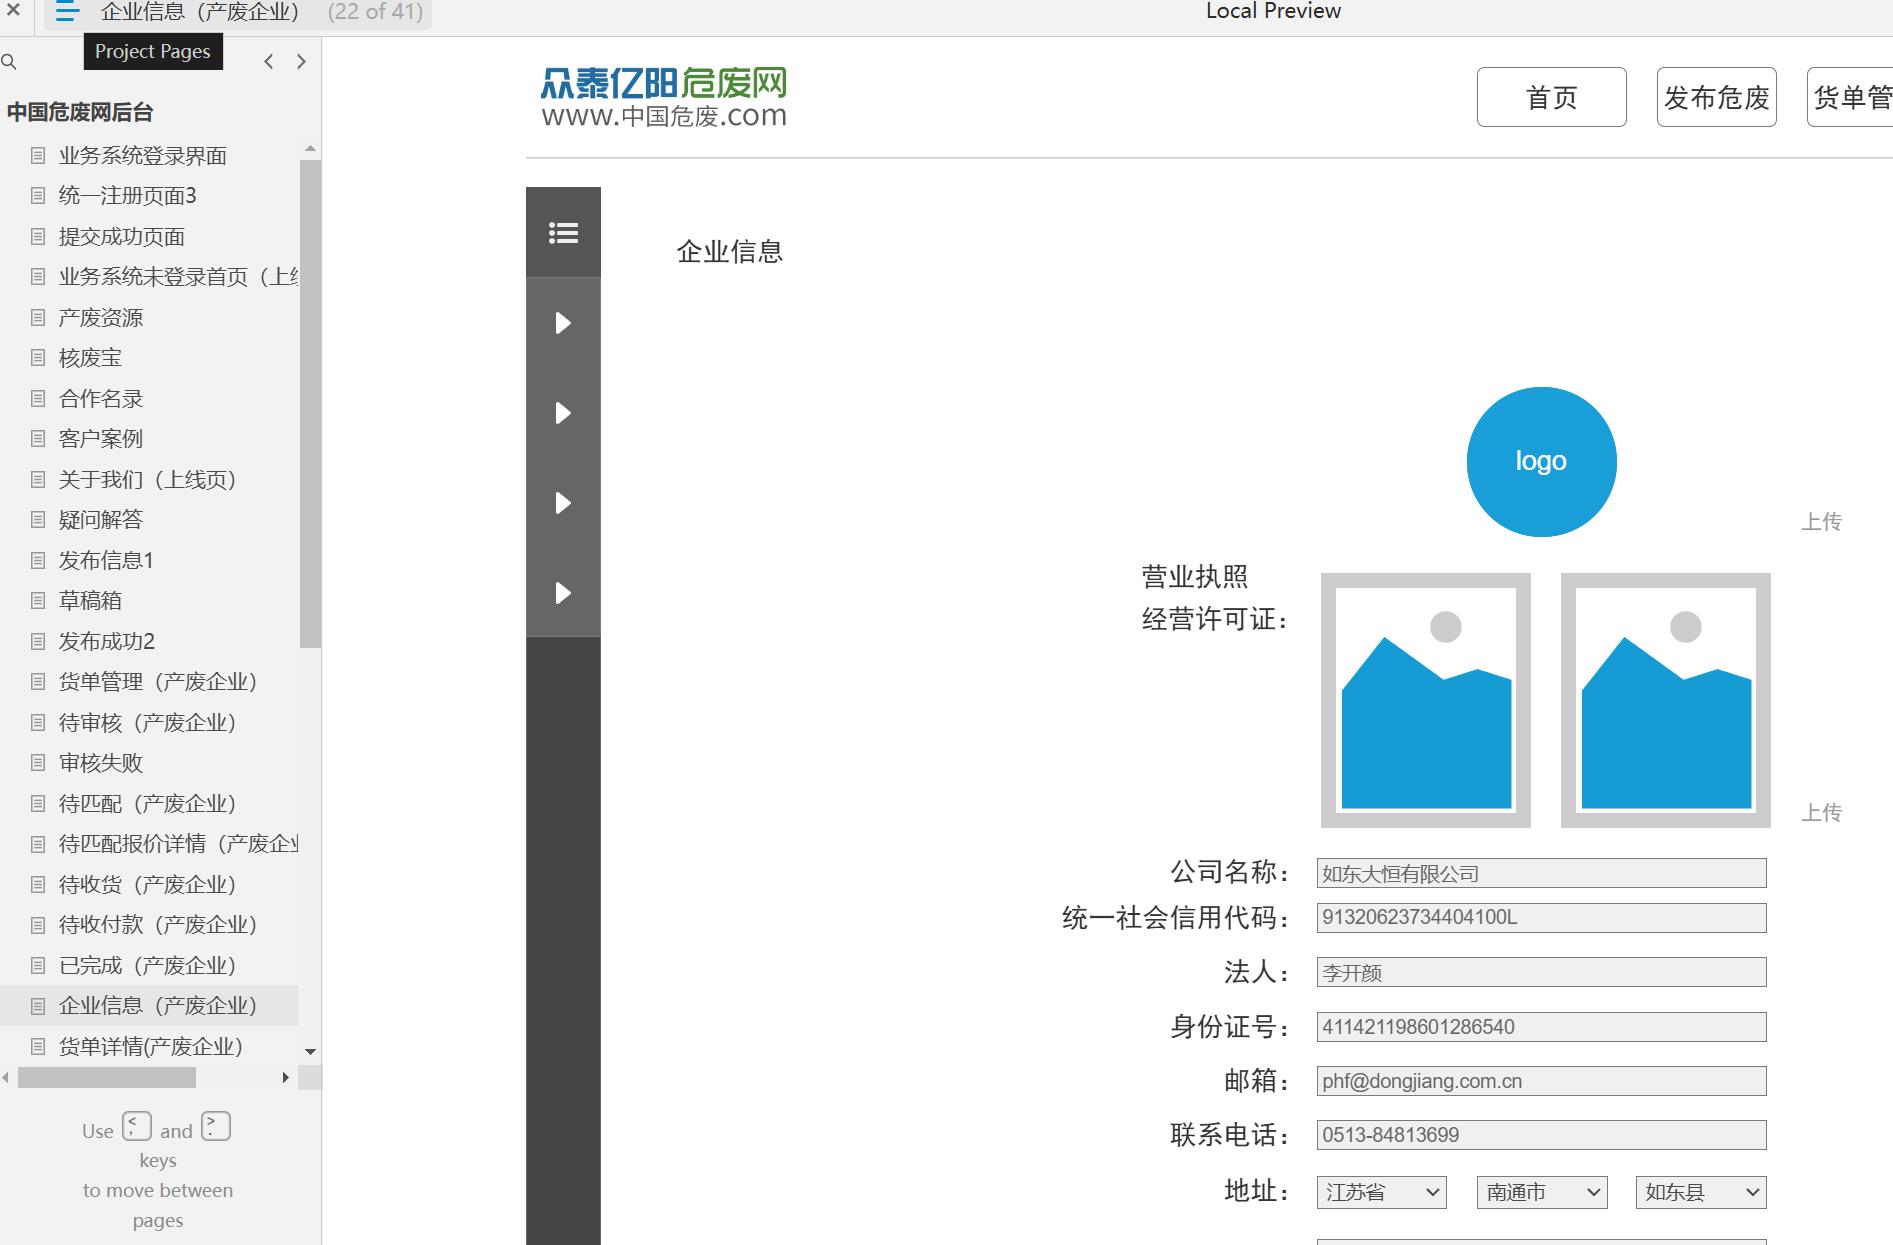Open page 审核失败
This screenshot has width=1893, height=1245.
101,763
